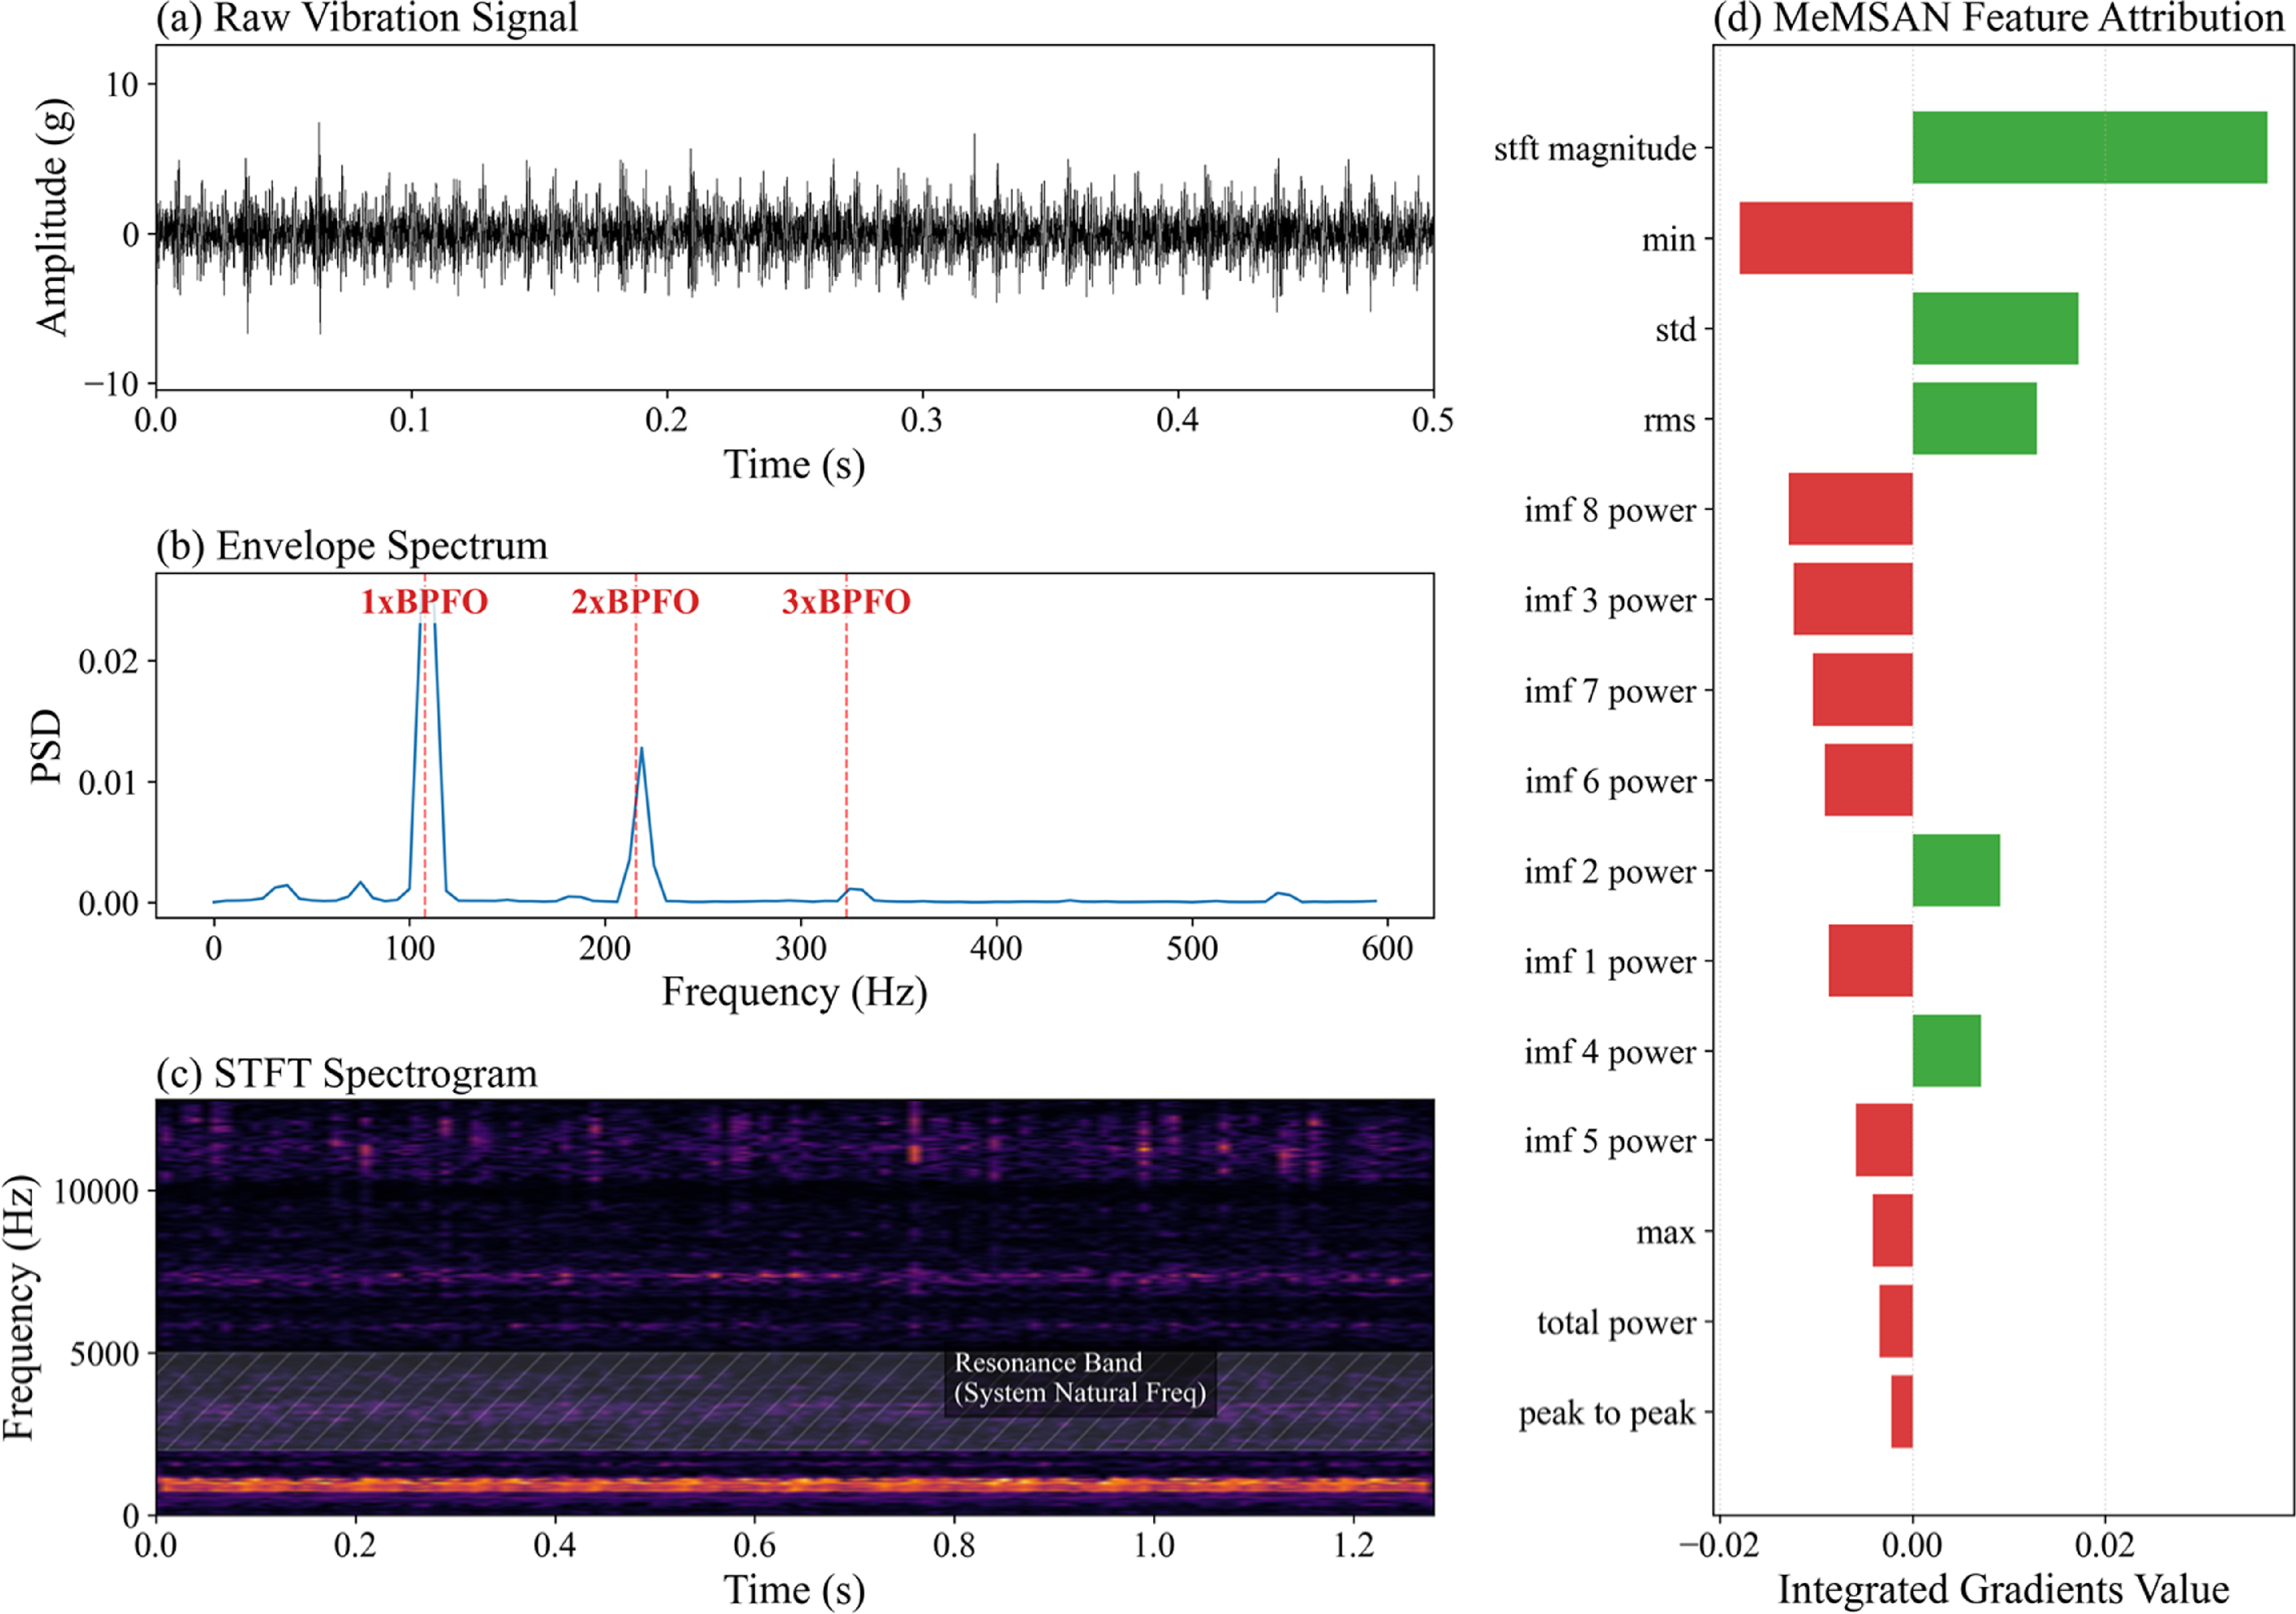Click the red imf 3 power bar
This screenshot has width=2296, height=1614.
tap(1853, 599)
